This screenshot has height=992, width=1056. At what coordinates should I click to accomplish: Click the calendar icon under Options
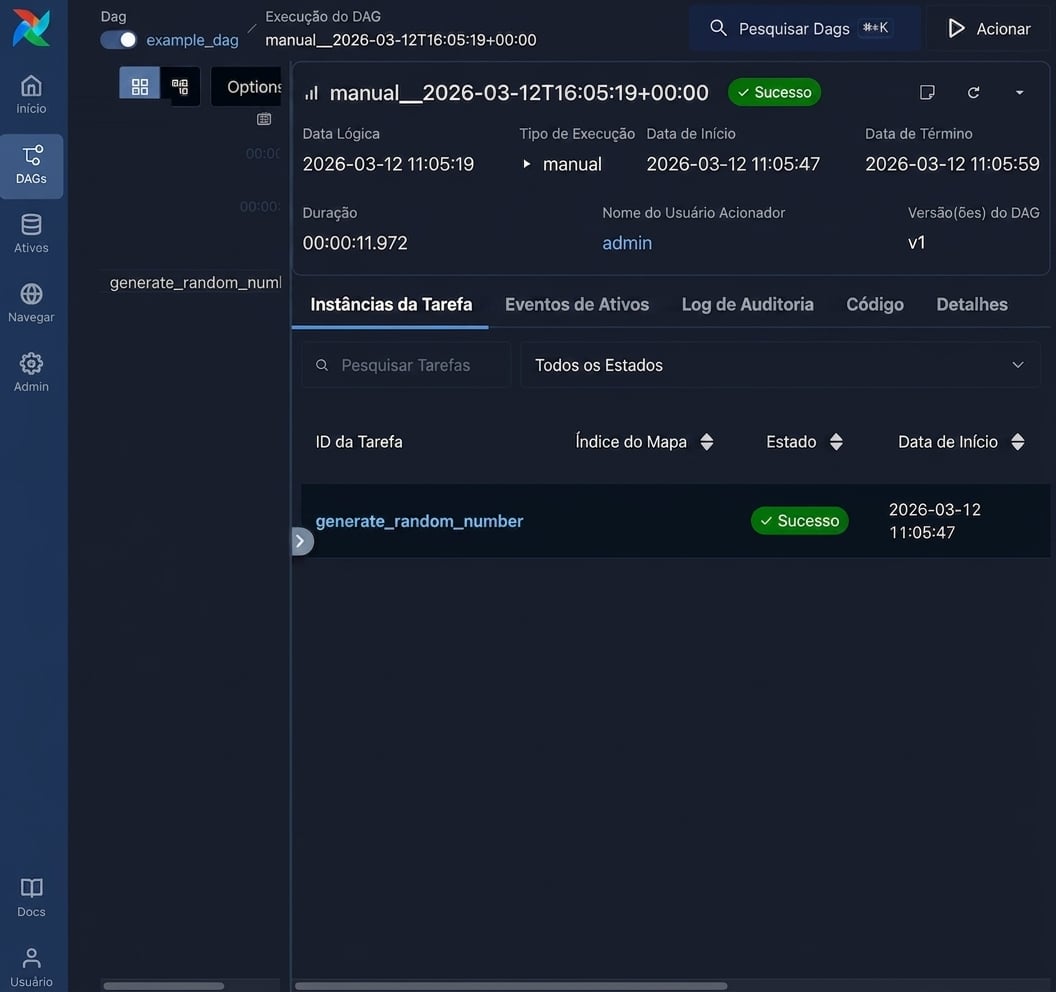tap(264, 119)
